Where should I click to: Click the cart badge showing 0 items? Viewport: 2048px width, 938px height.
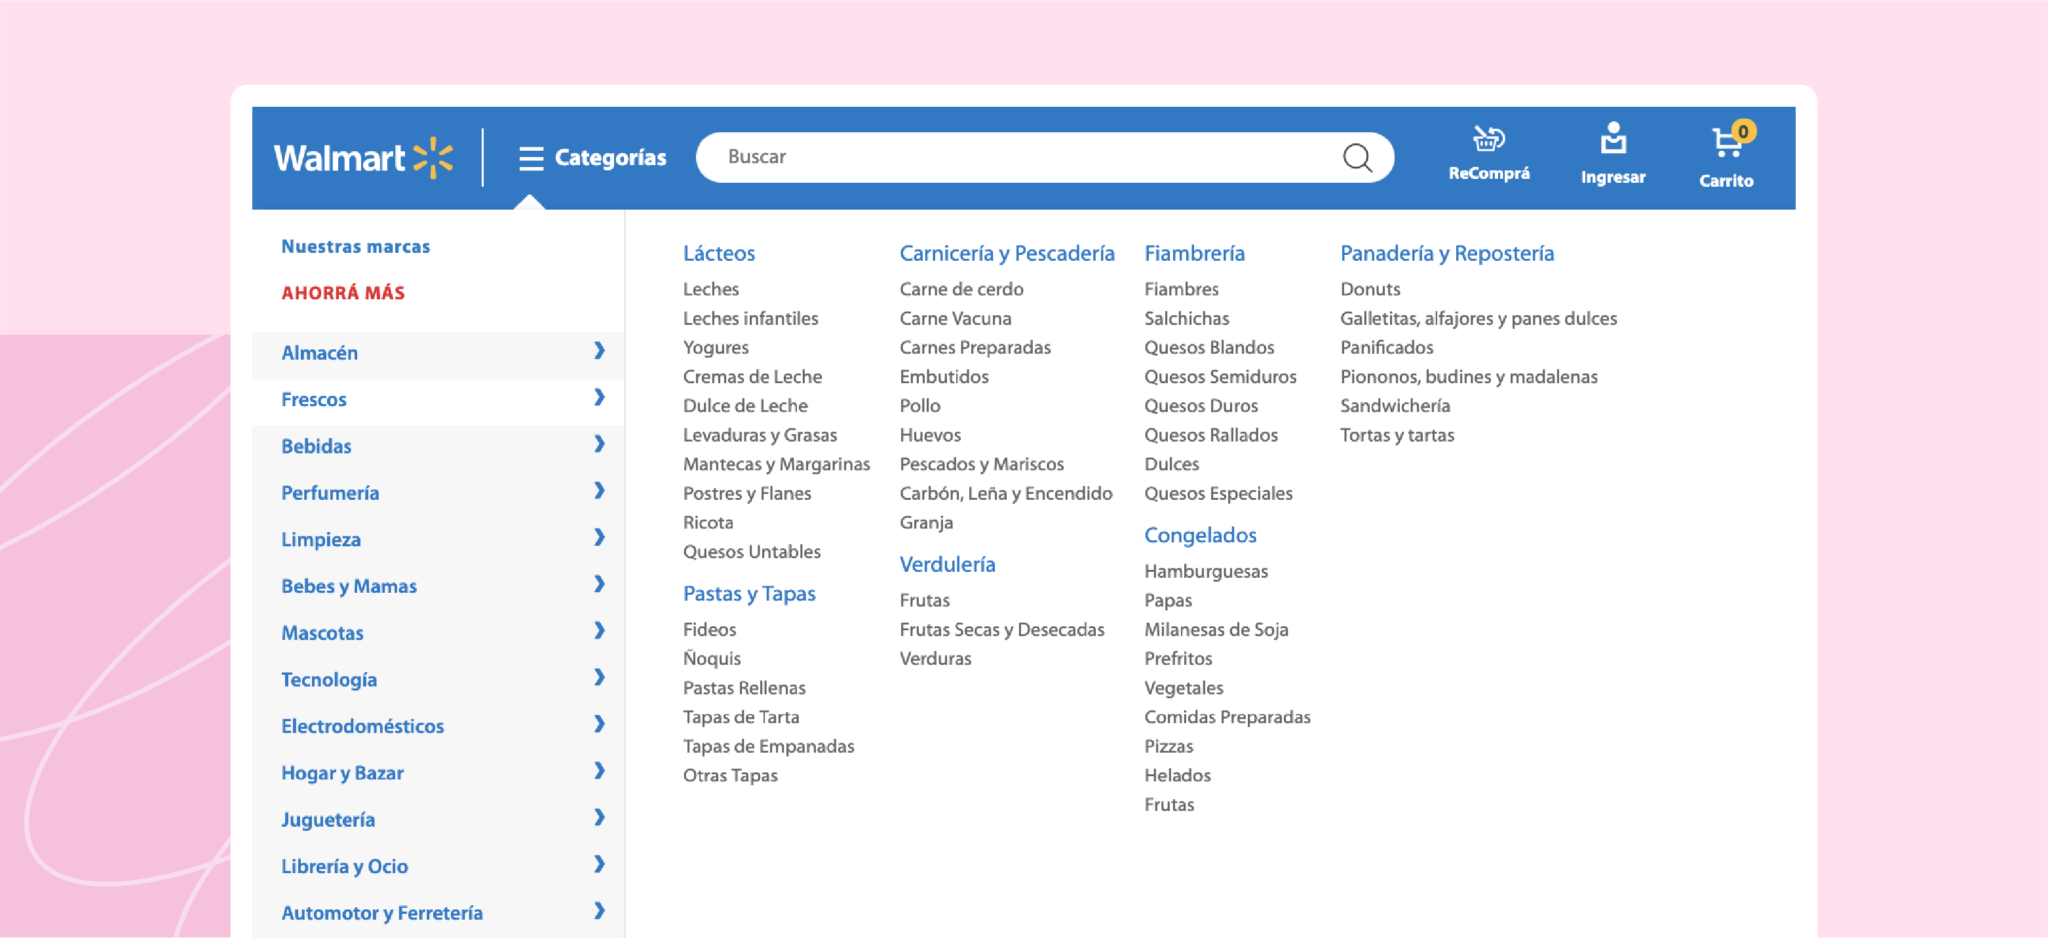point(1743,130)
